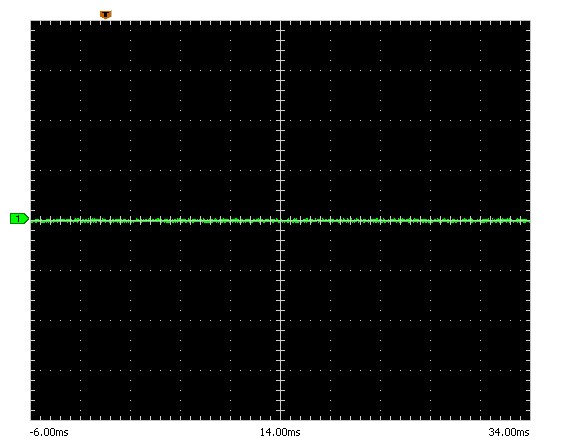This screenshot has height=441, width=561.
Task: Select the green channel 1 waveform trace
Action: click(280, 221)
